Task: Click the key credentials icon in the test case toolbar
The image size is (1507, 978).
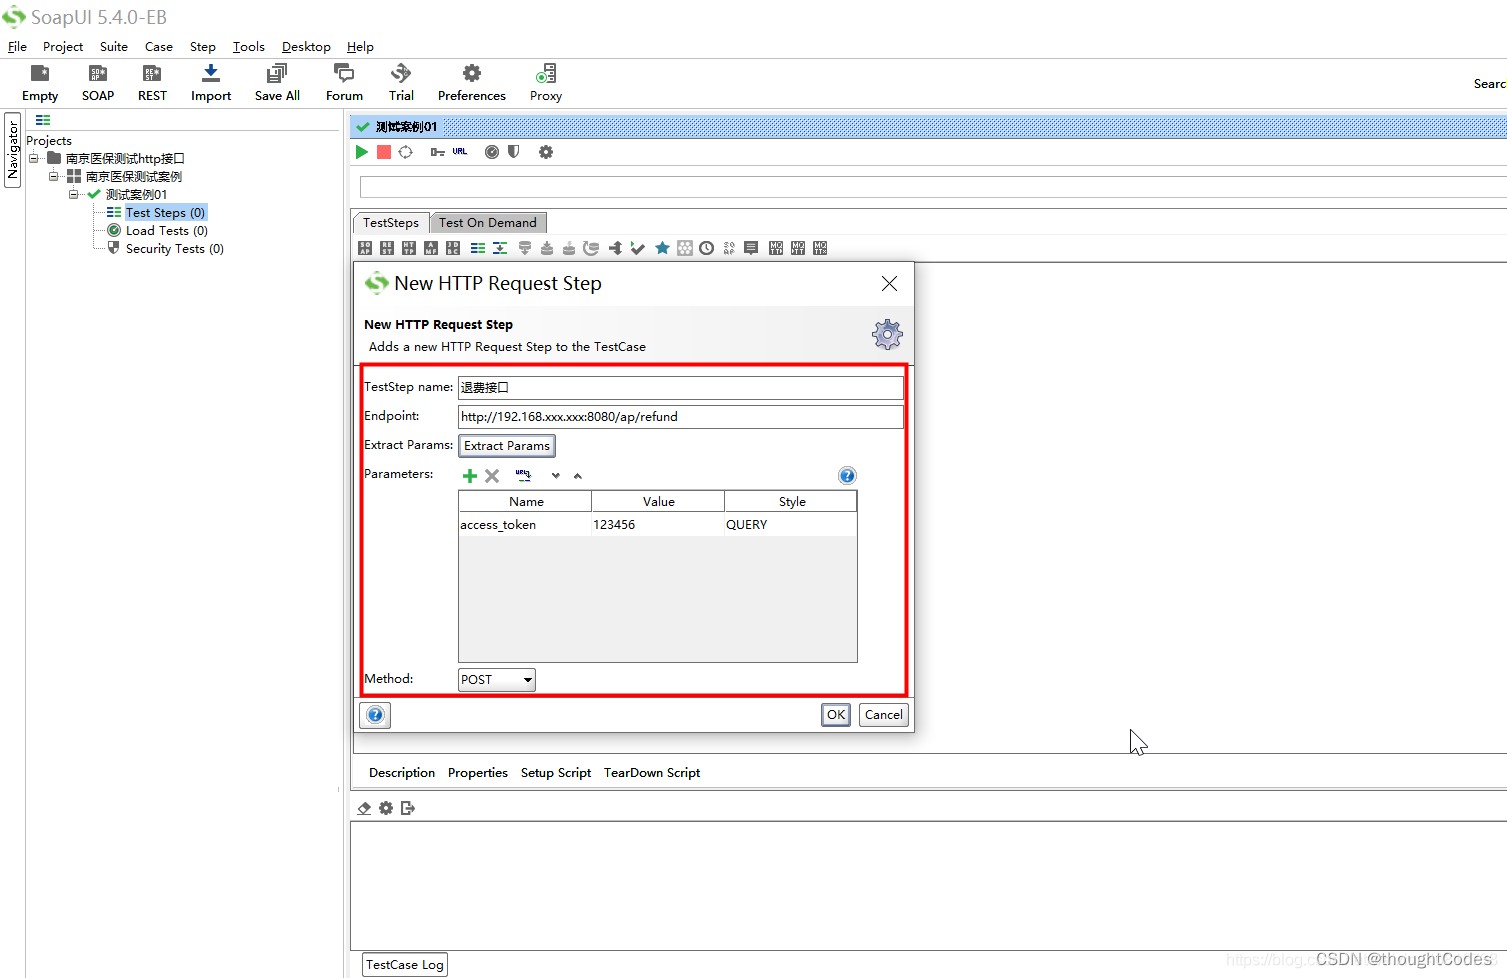Action: click(437, 152)
